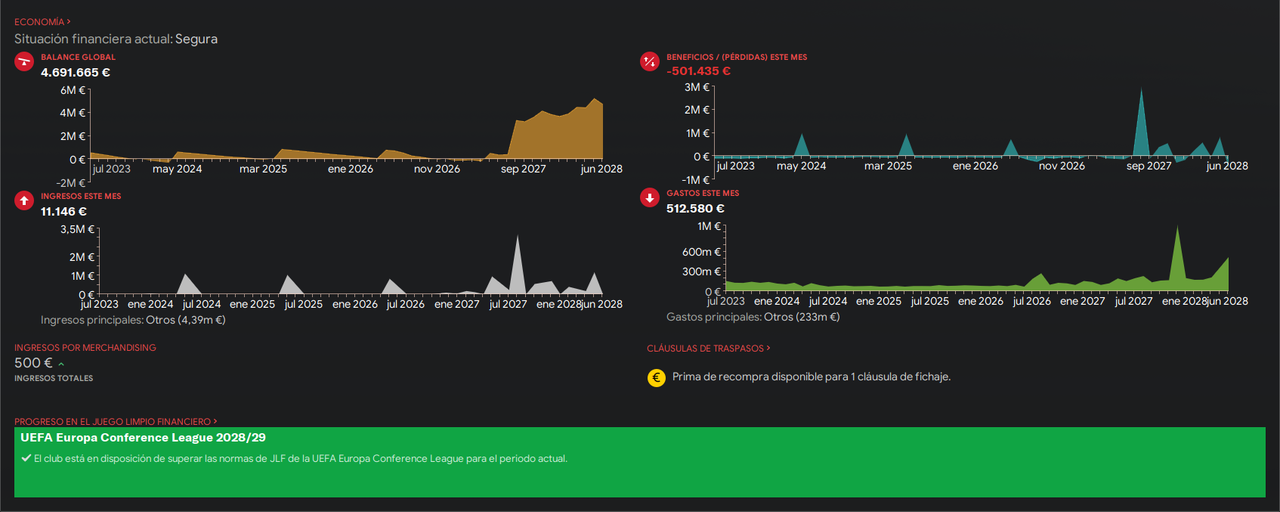Click the BENEFICIOS / (PÉRDIDAS) ESTE MES label
Image resolution: width=1280 pixels, height=512 pixels.
(737, 57)
